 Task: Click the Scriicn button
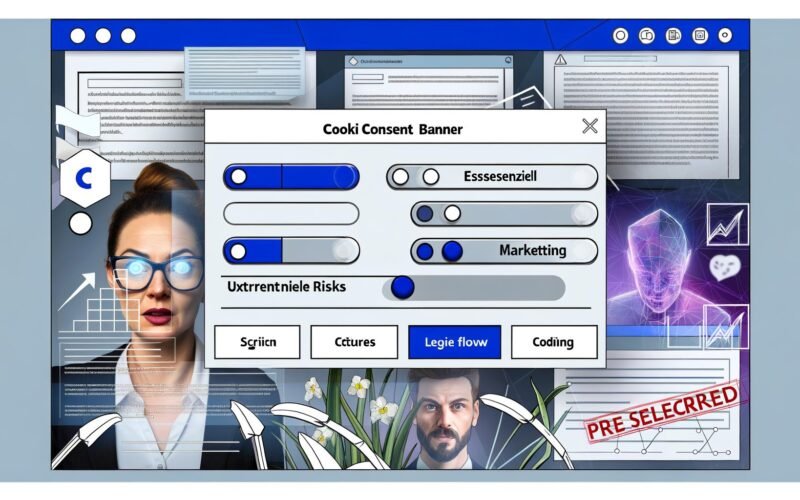258,342
